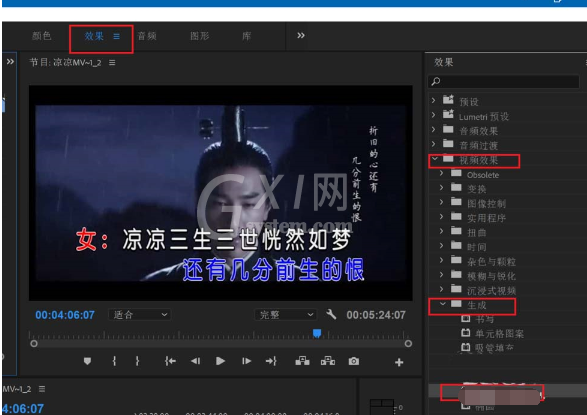Open the button editor plus icon

399,362
